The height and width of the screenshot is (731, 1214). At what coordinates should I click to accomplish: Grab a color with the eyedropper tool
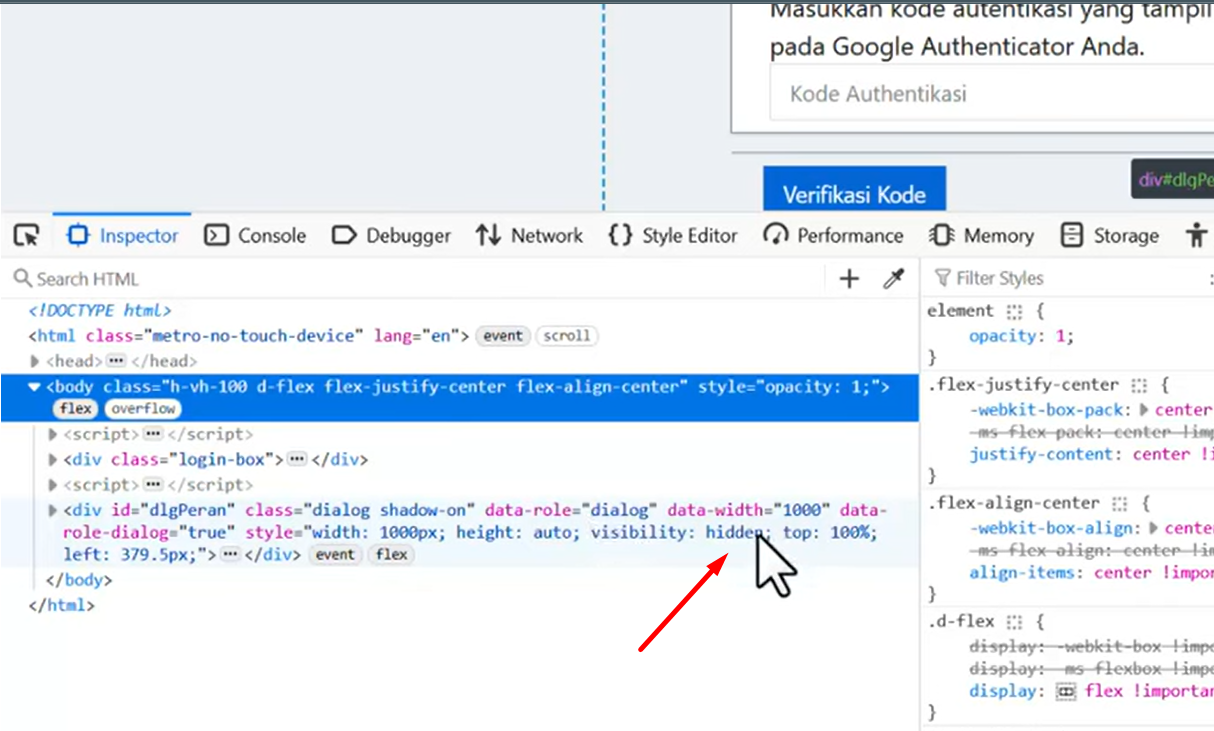[x=893, y=279]
